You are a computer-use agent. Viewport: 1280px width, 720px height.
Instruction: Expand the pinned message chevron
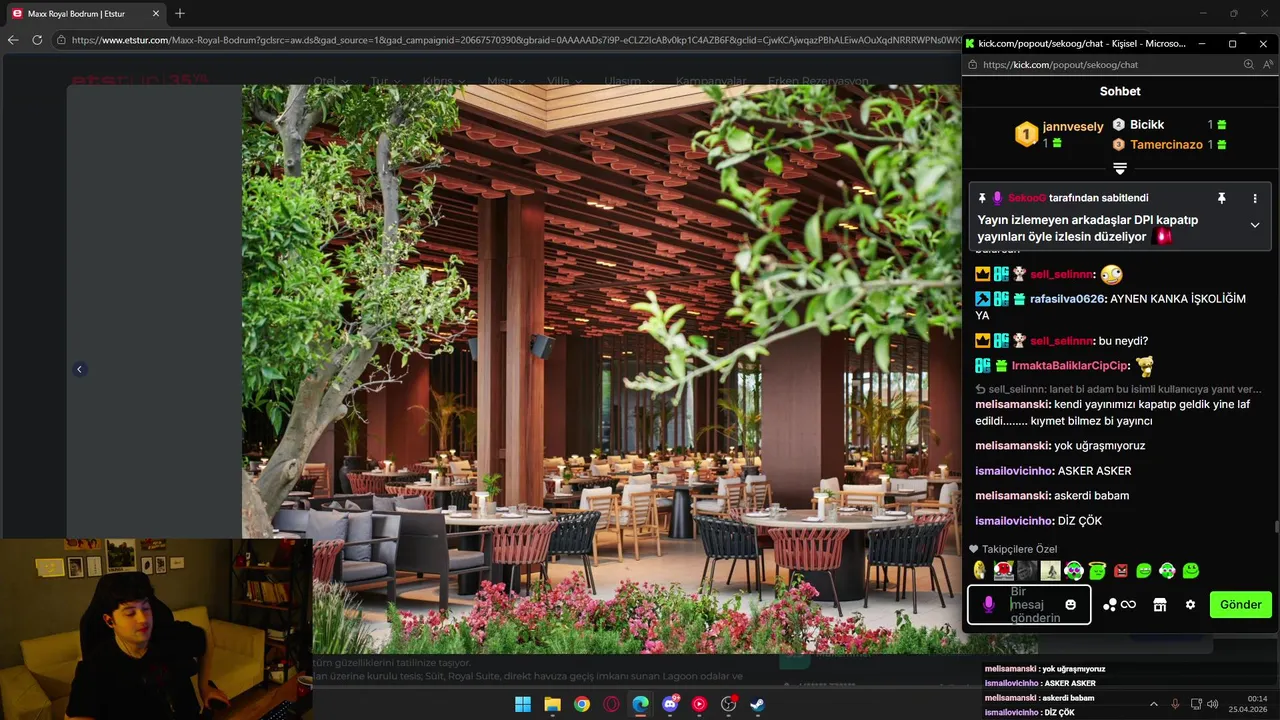[1255, 225]
